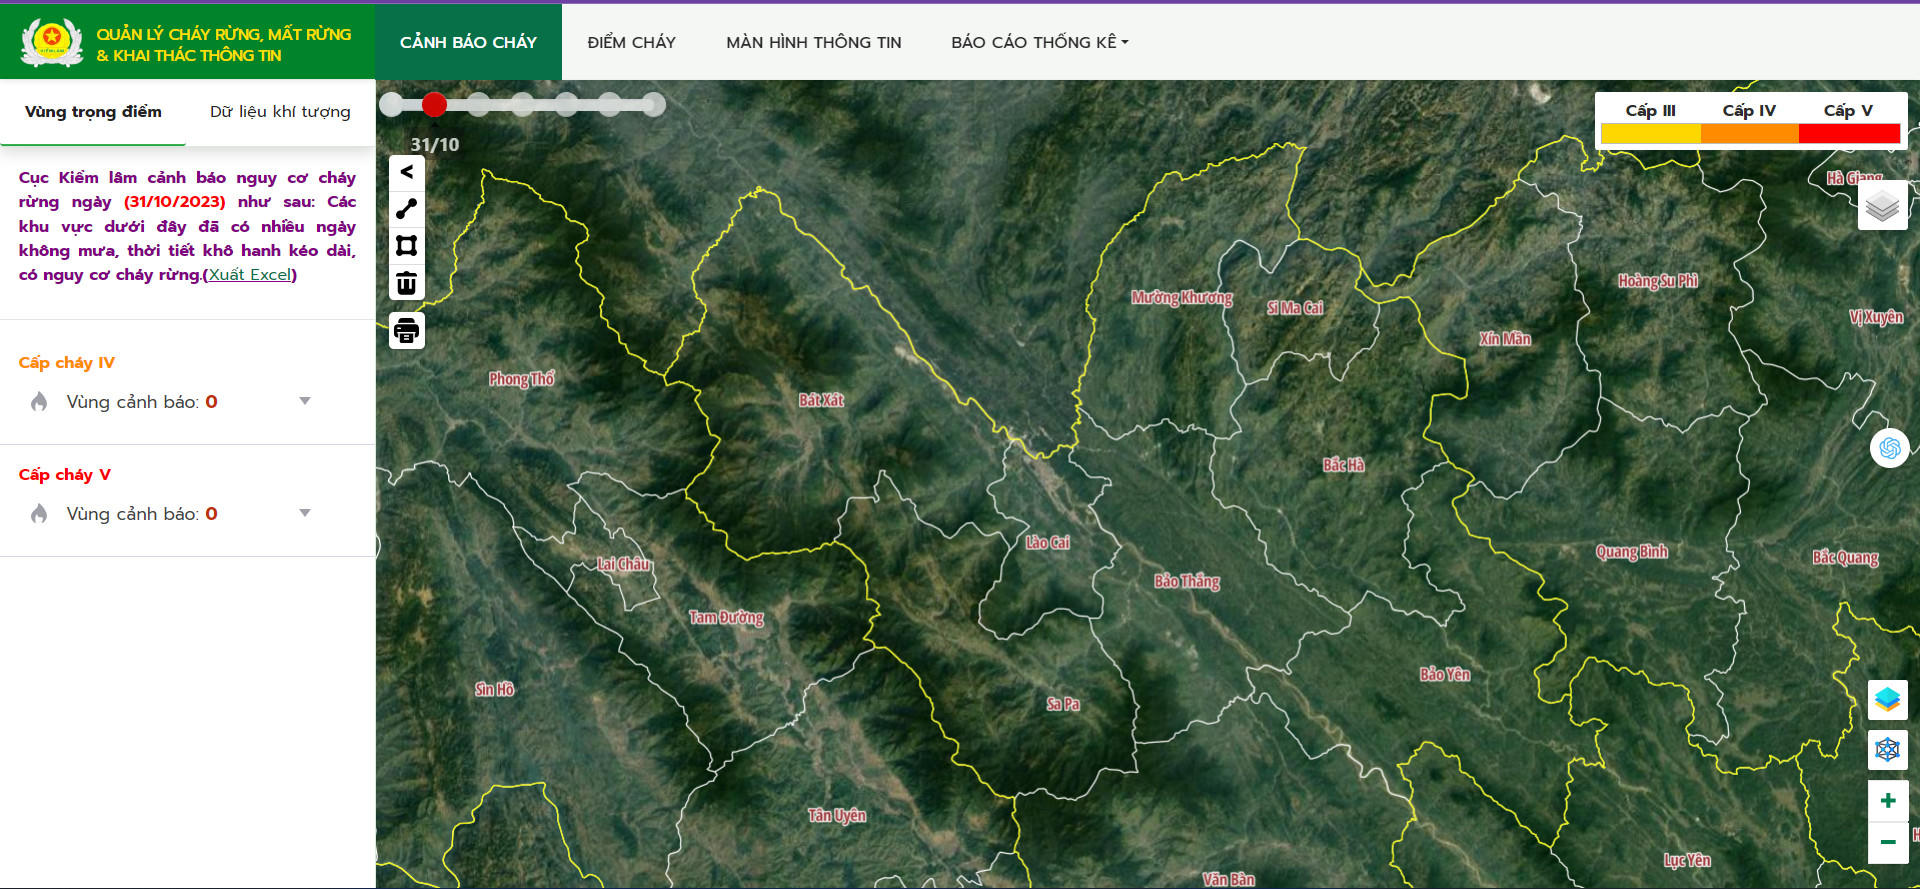Select the draw line tool
The height and width of the screenshot is (889, 1920).
click(406, 209)
